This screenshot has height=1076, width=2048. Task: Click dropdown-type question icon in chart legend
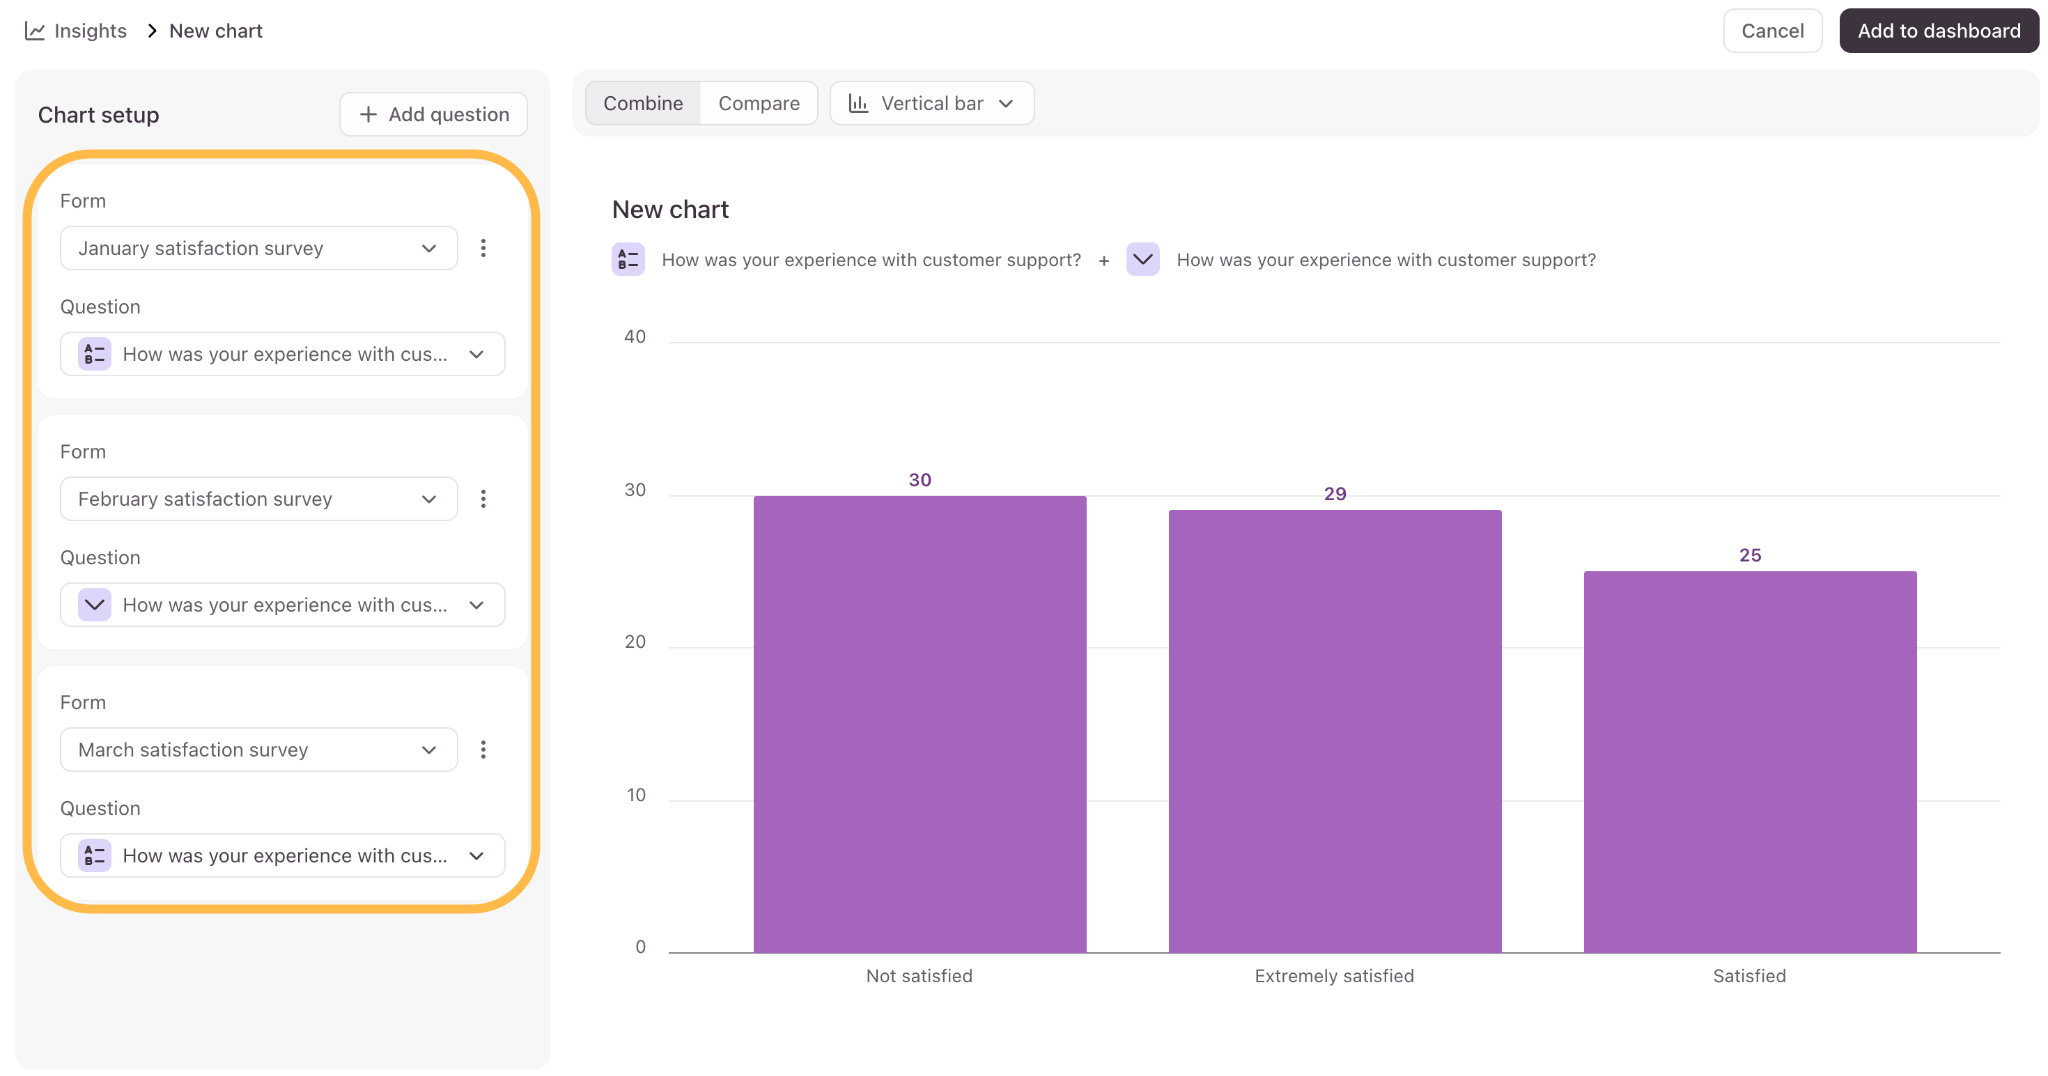click(x=1143, y=260)
